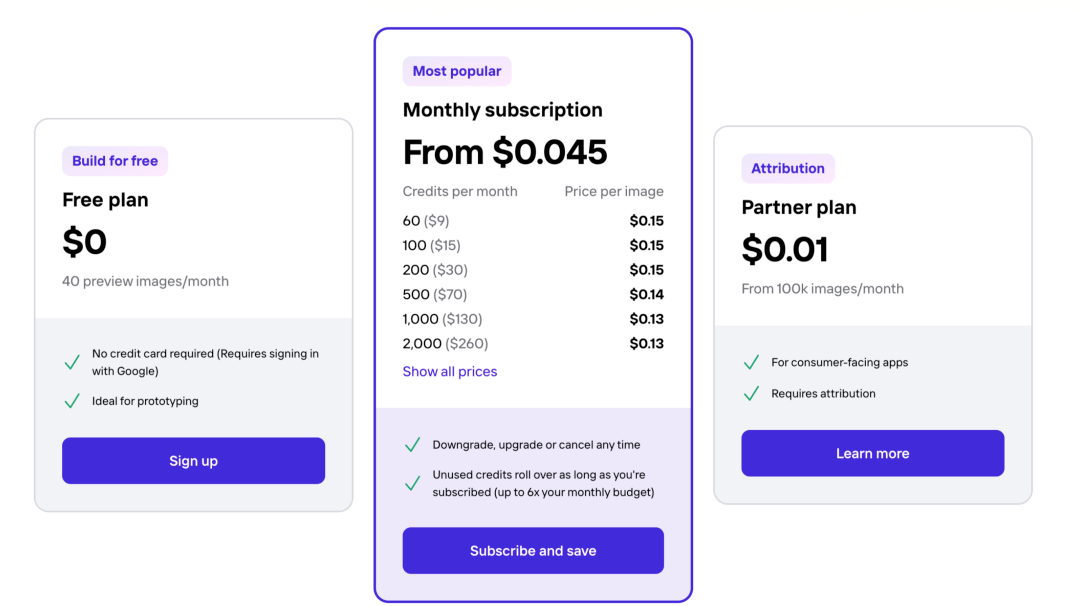Click the Monthly subscription heading
Screen dimensions: 1080x606
click(x=503, y=110)
